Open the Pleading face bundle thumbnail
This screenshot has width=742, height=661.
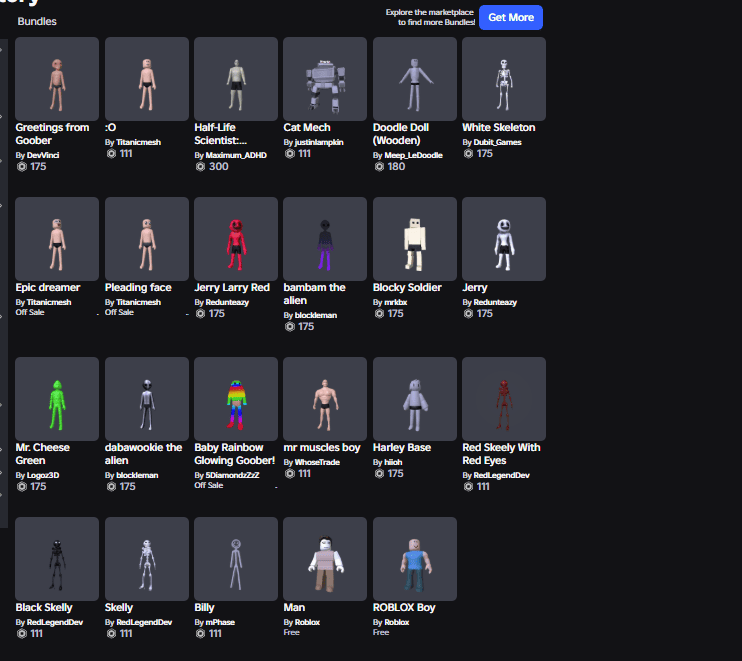[x=147, y=239]
